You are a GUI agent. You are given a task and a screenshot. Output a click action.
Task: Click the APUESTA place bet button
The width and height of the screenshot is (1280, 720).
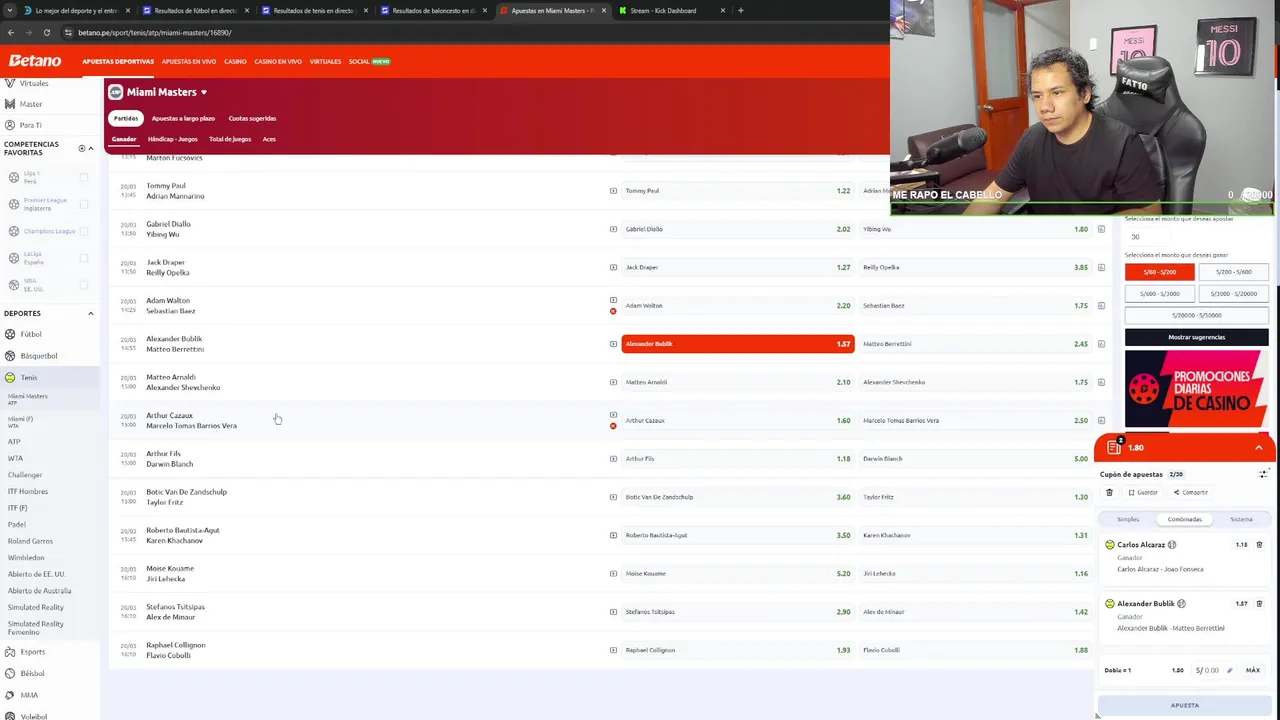(1184, 705)
